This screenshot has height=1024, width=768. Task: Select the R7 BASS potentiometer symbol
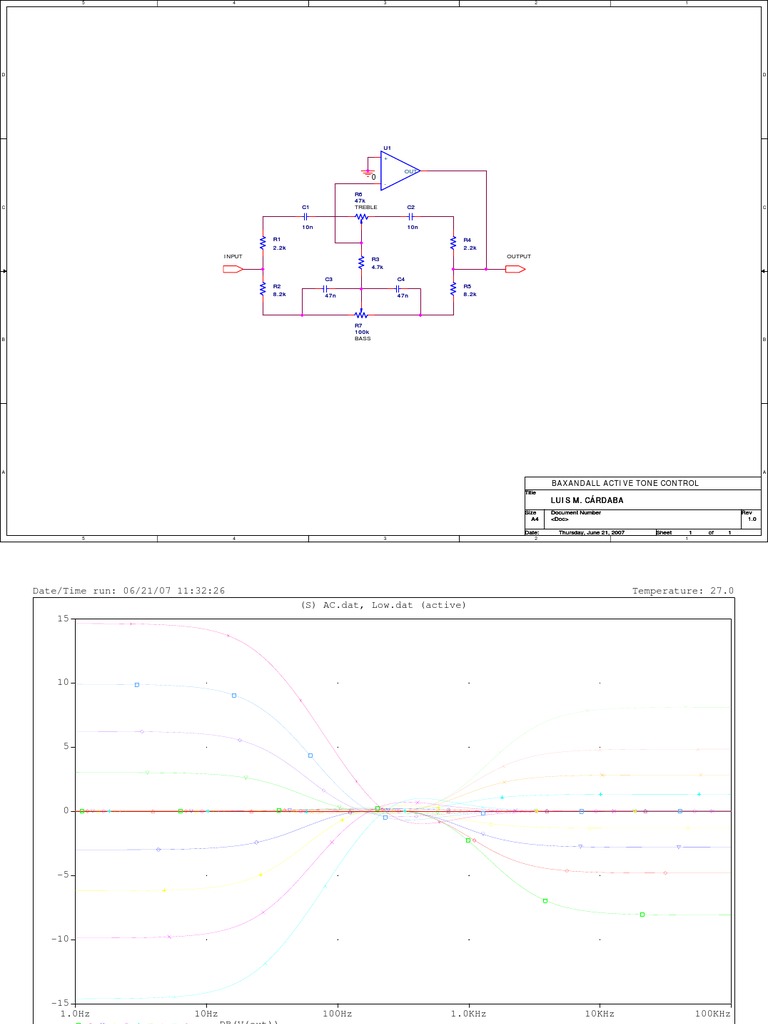[361, 315]
